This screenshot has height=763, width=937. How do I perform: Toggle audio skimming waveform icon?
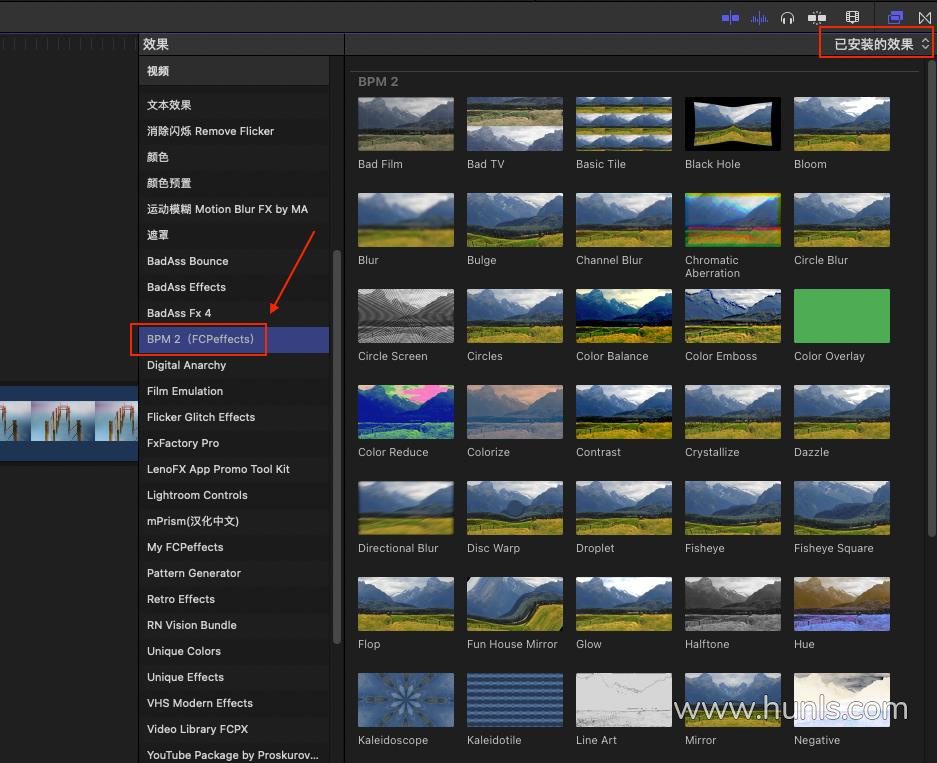[760, 17]
